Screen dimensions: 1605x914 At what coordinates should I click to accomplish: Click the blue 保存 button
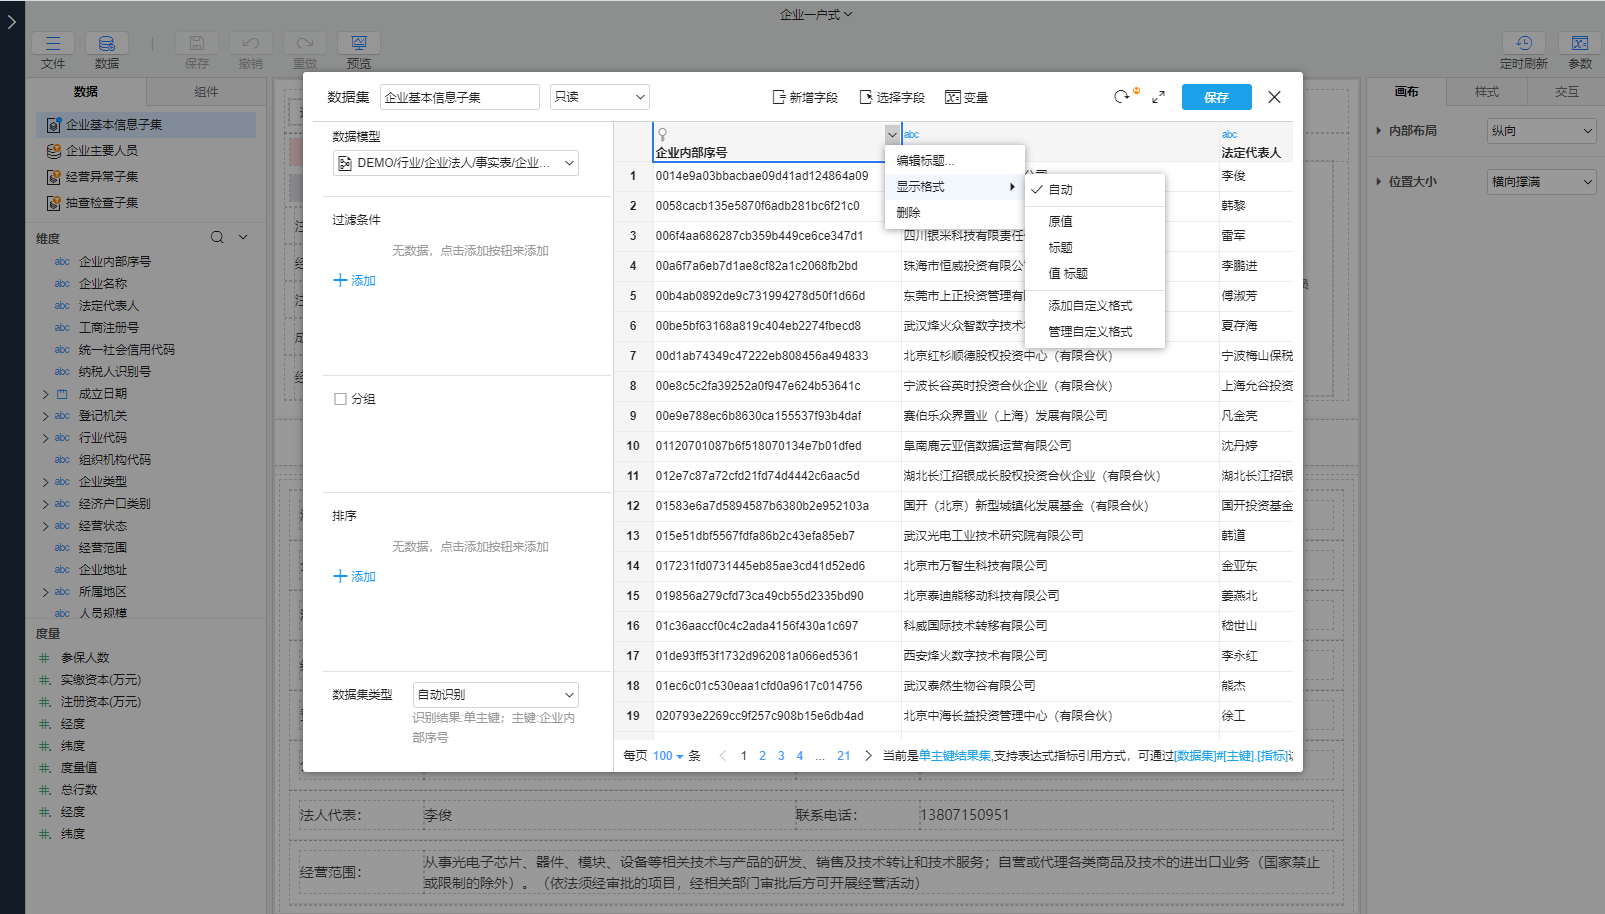(1216, 97)
